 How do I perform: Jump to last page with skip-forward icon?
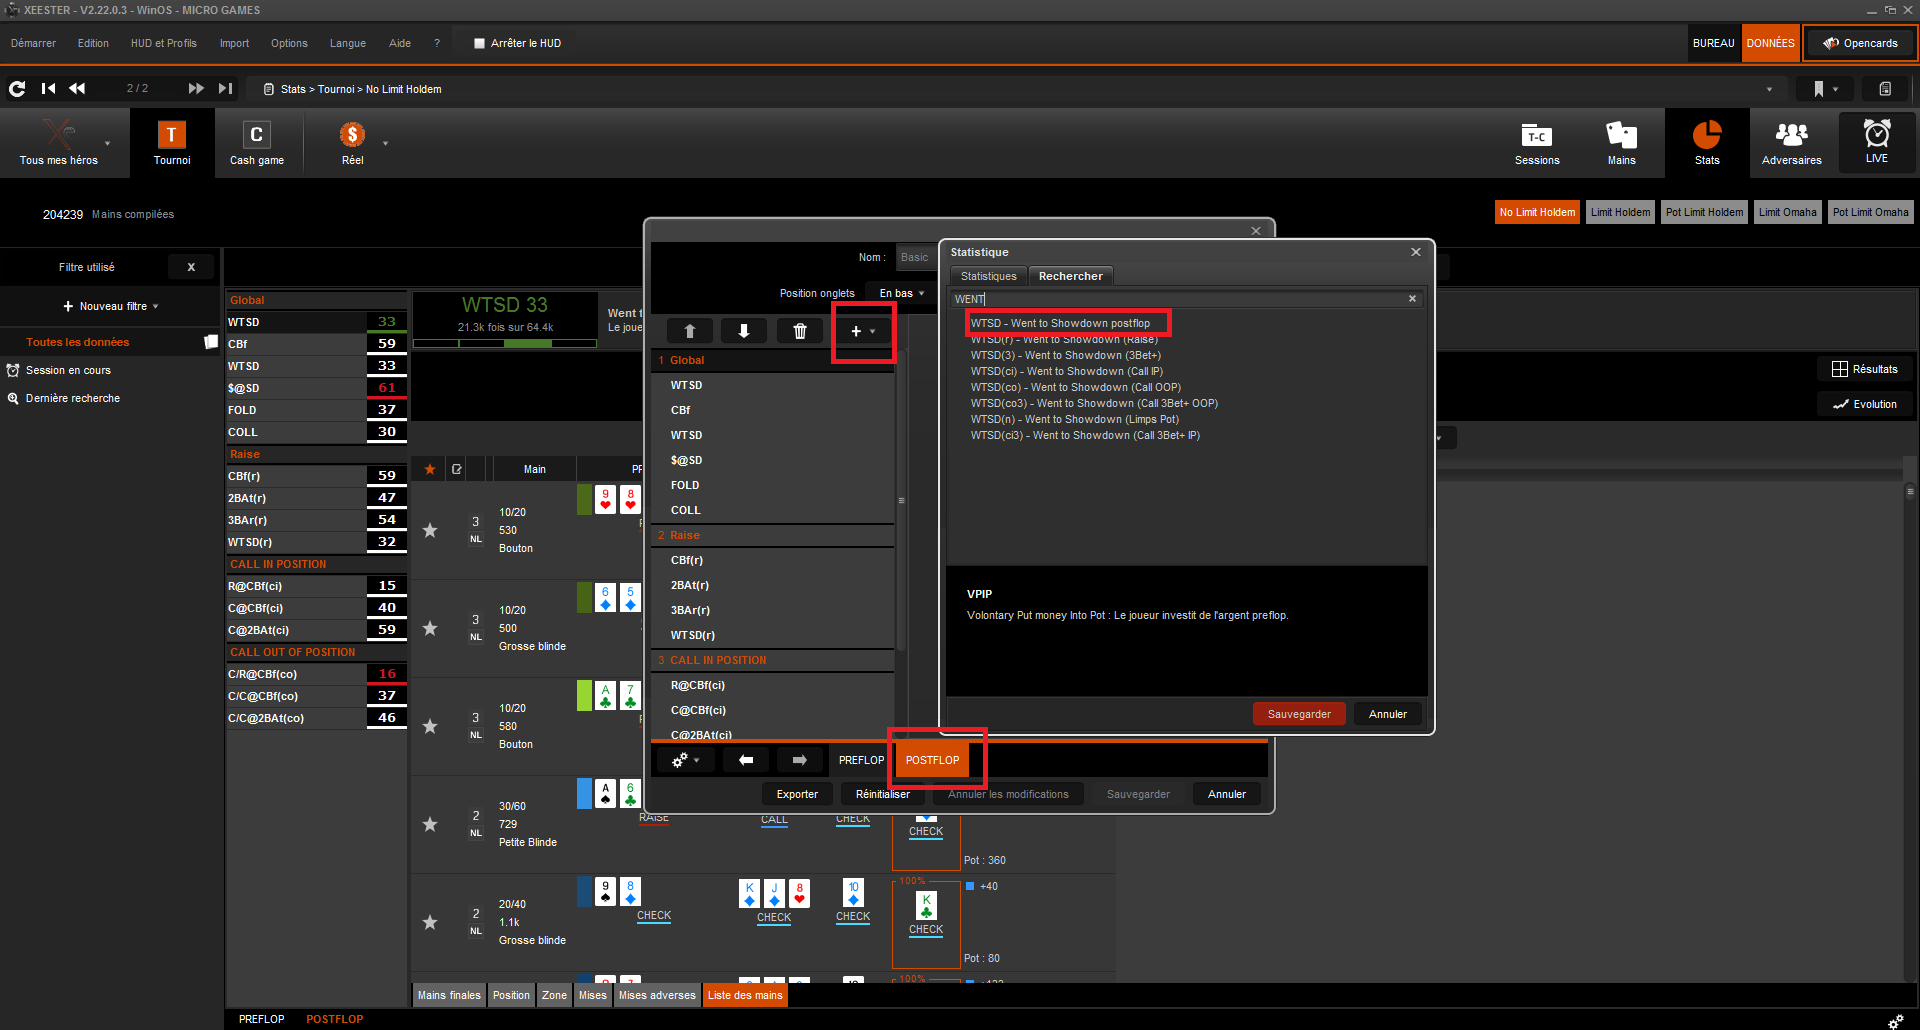(226, 89)
